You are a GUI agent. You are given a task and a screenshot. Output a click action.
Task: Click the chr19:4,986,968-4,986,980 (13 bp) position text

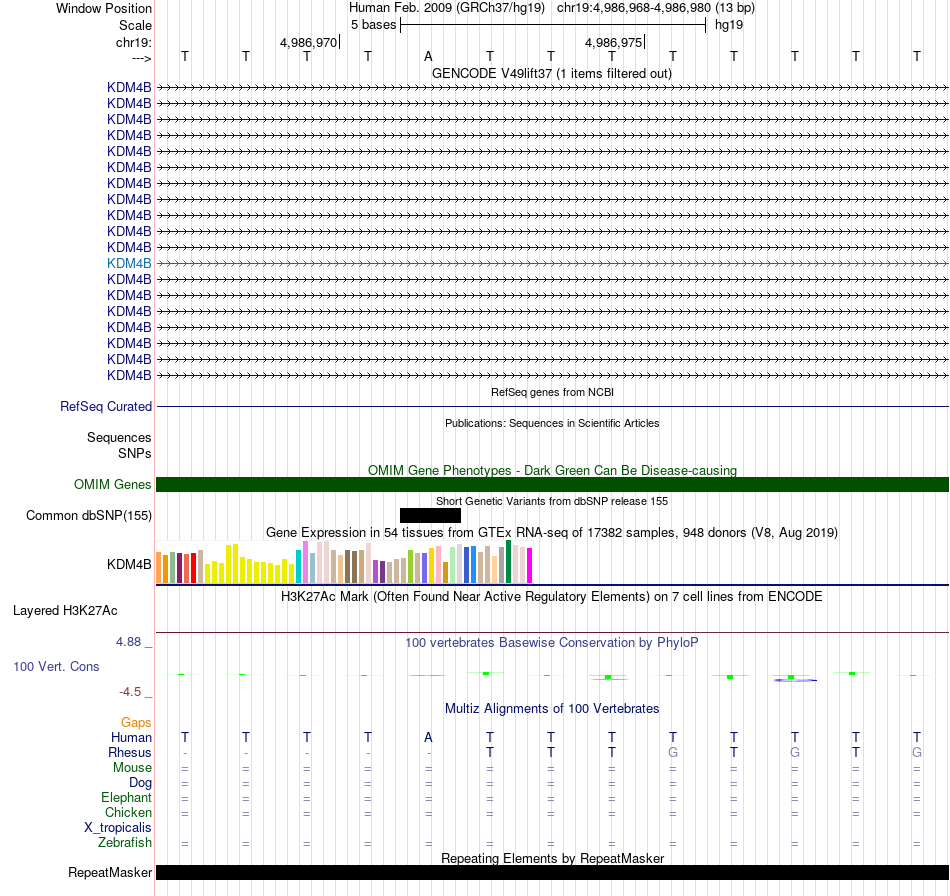coord(656,8)
